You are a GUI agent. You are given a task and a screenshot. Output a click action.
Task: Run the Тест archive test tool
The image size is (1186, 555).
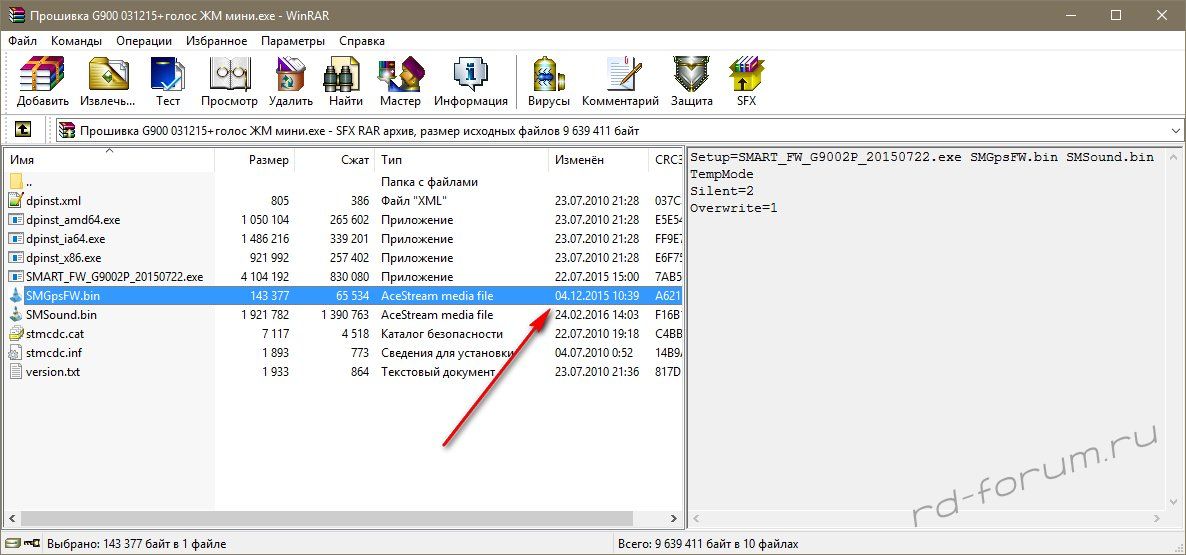168,82
